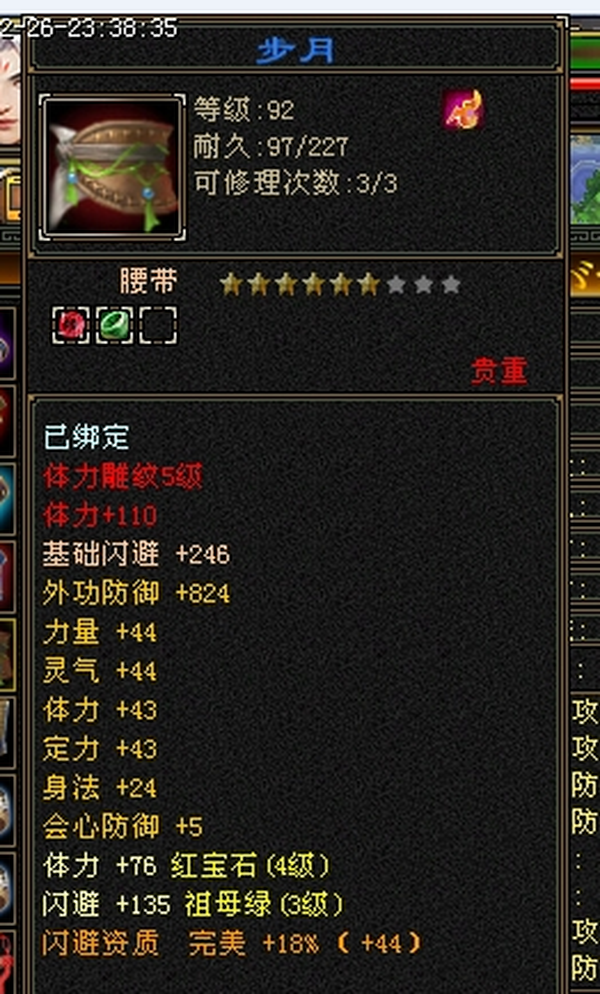Click the 已绑定 bound status text
Screen dimensions: 600x994
click(86, 437)
